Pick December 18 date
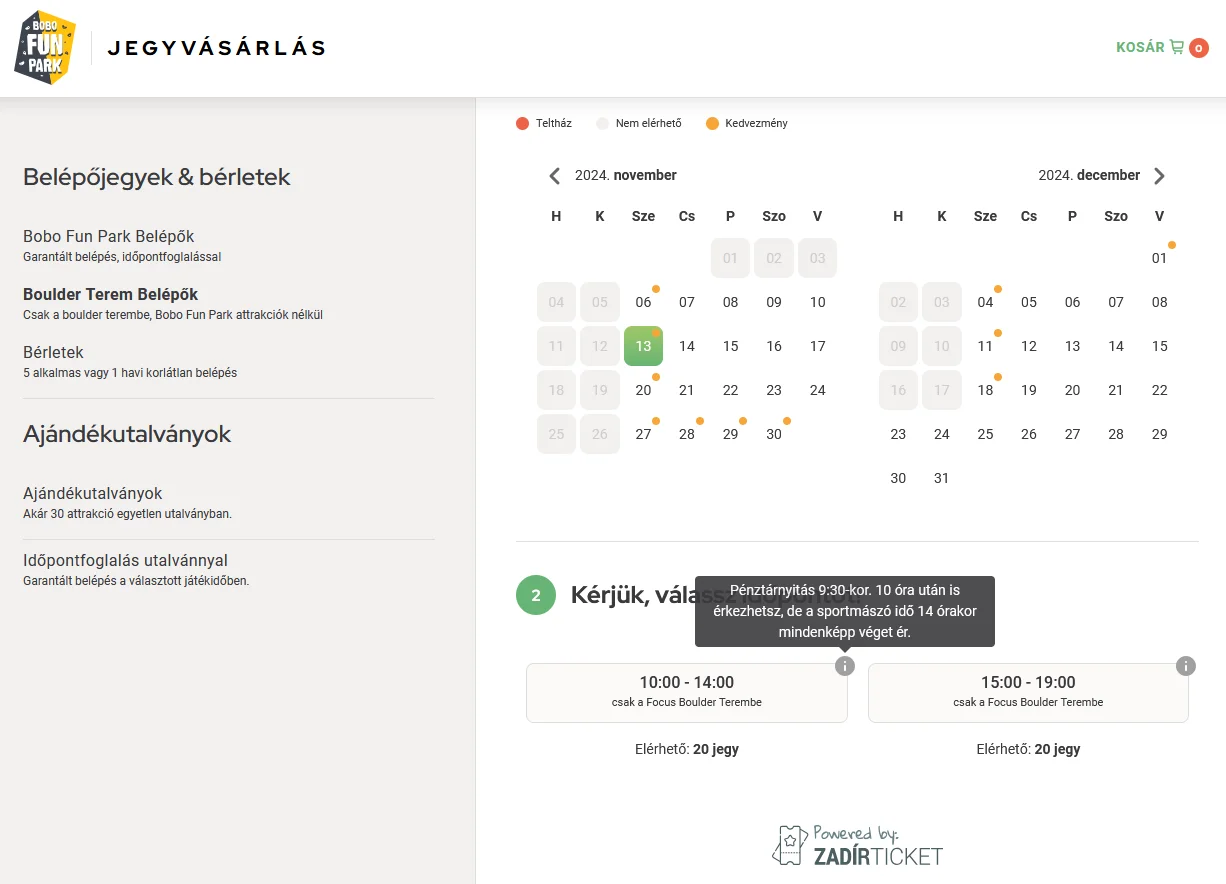The height and width of the screenshot is (884, 1226). tap(985, 390)
